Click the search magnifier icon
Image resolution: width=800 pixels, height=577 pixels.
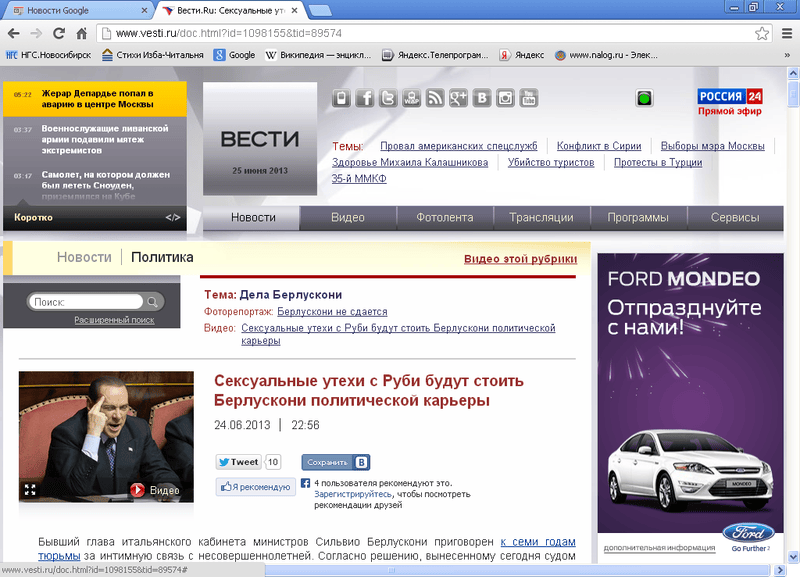[153, 301]
